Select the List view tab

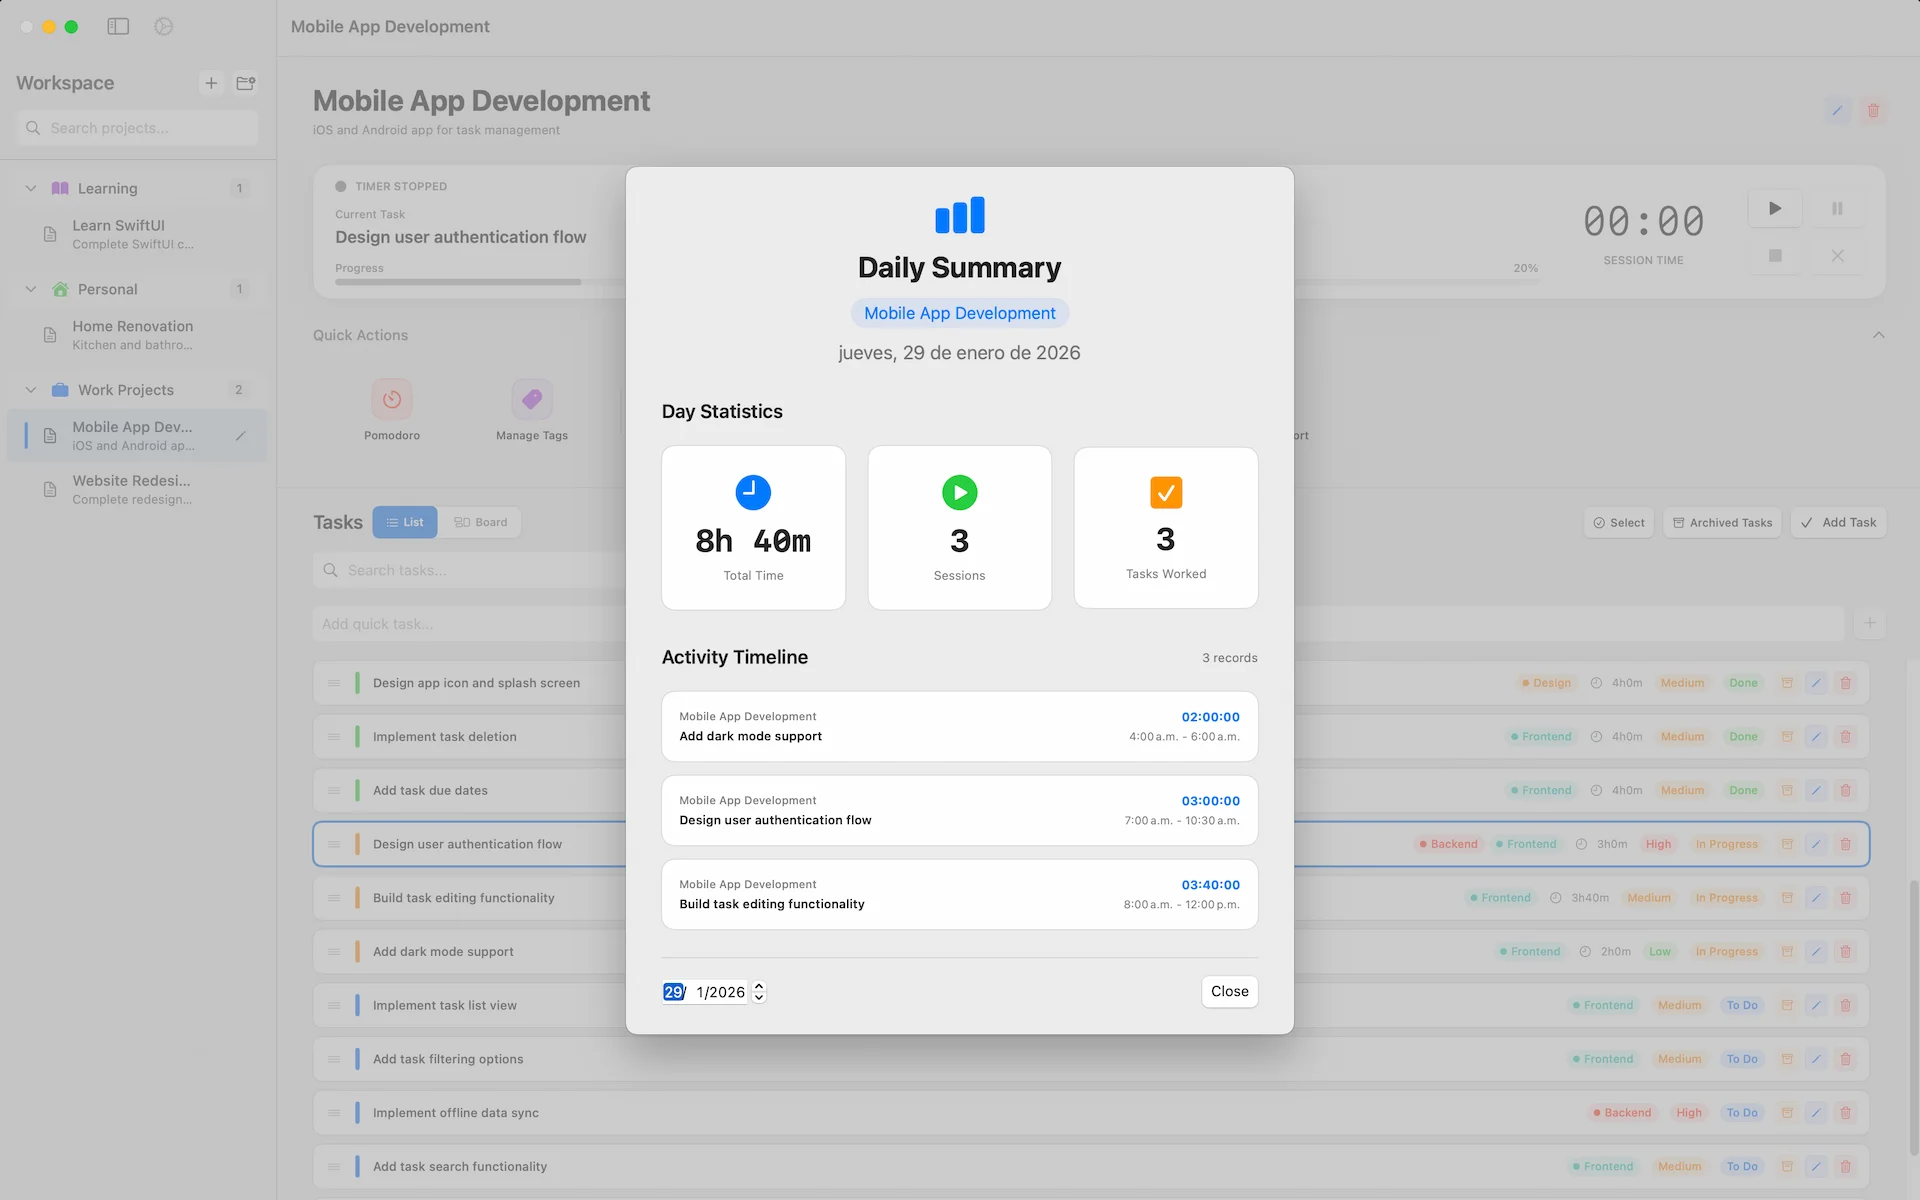tap(405, 521)
